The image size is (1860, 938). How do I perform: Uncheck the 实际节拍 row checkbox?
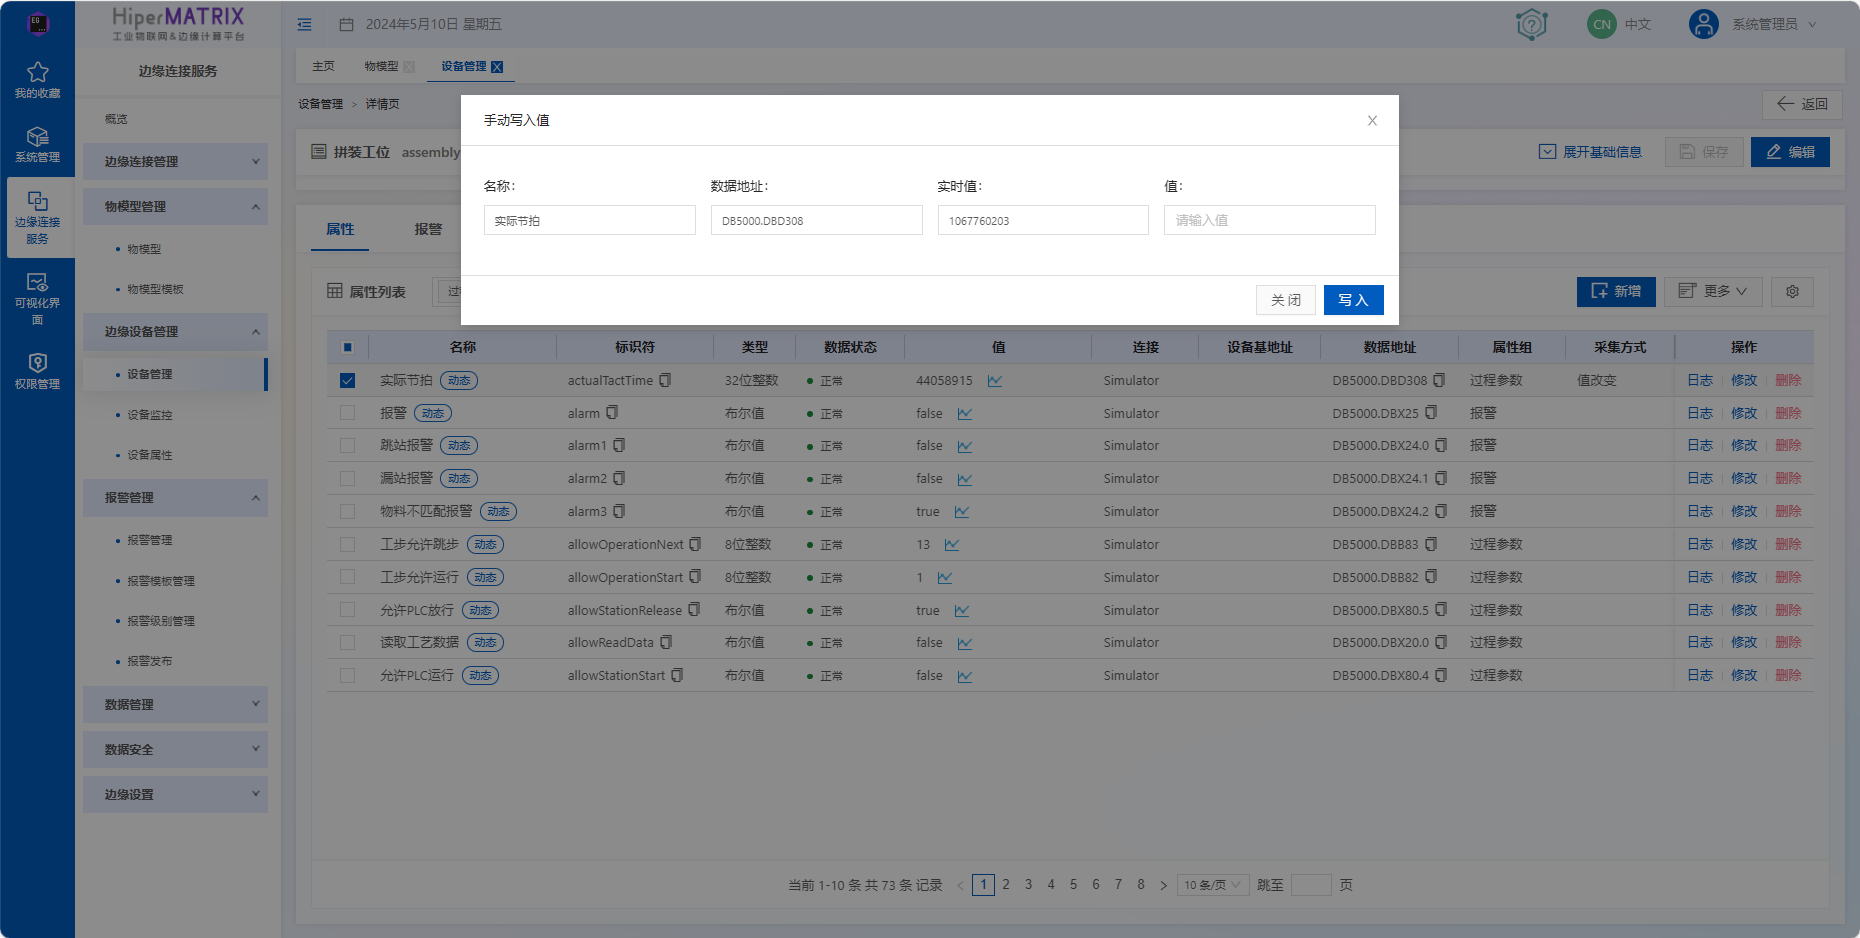coord(347,380)
